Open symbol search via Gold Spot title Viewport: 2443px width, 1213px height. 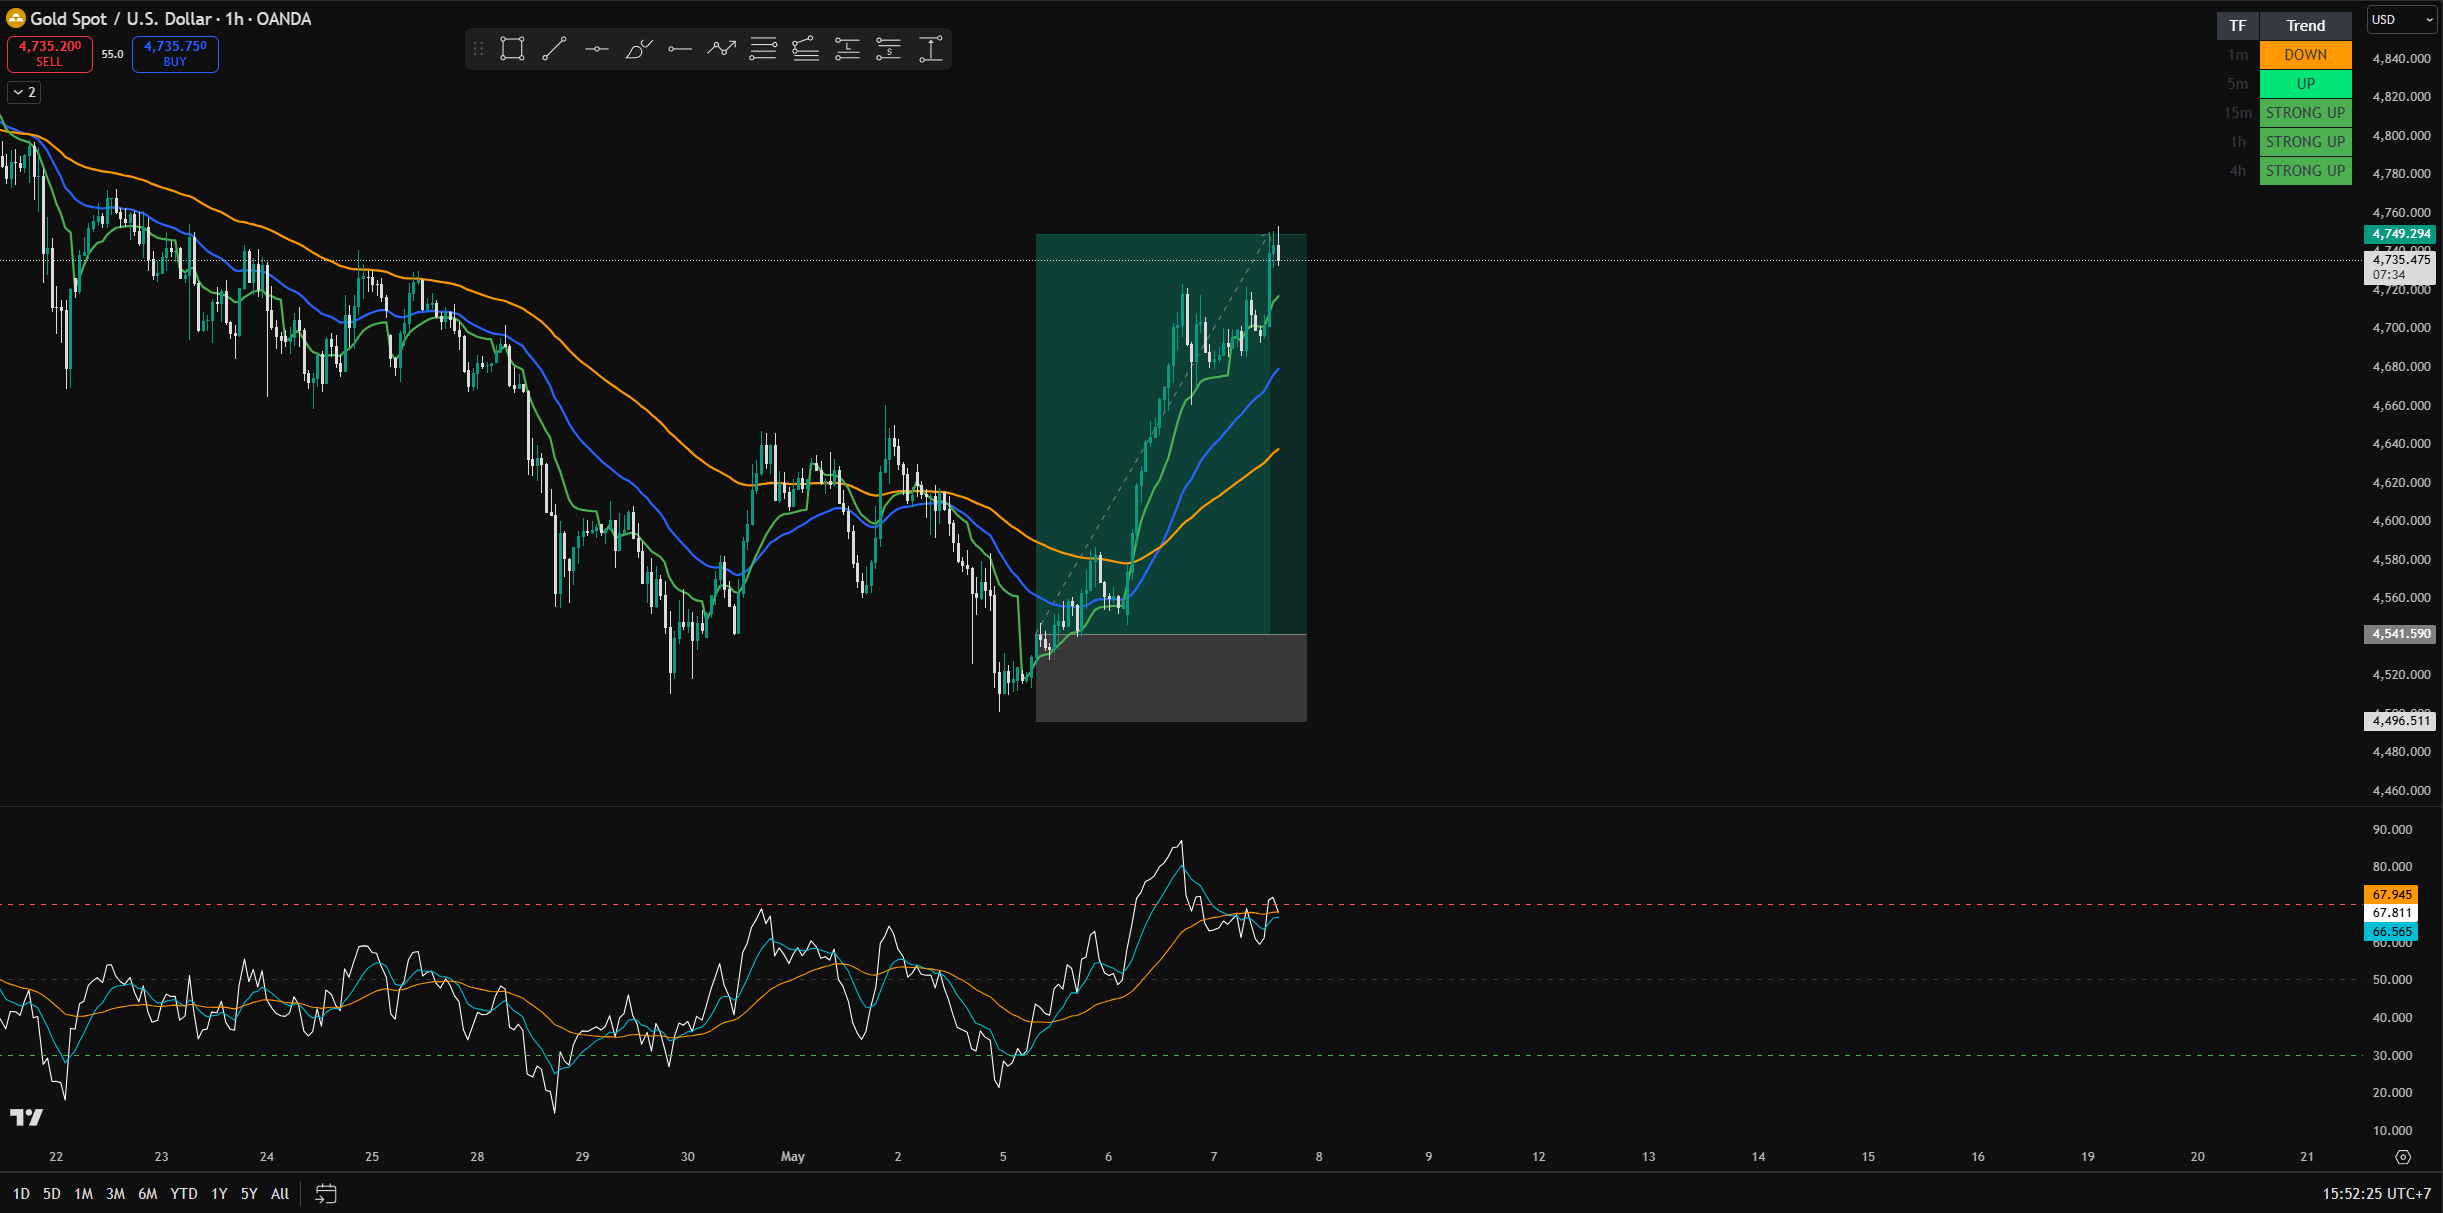[x=171, y=18]
